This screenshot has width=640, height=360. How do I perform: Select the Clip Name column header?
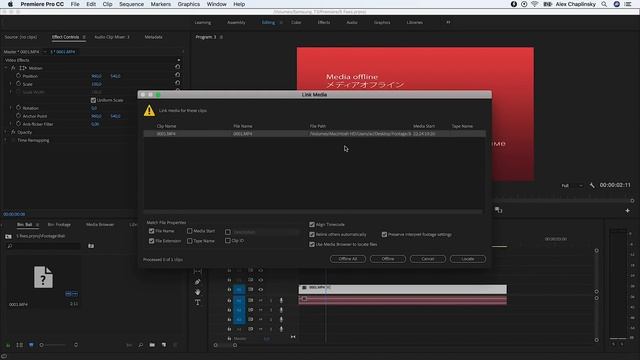click(167, 126)
